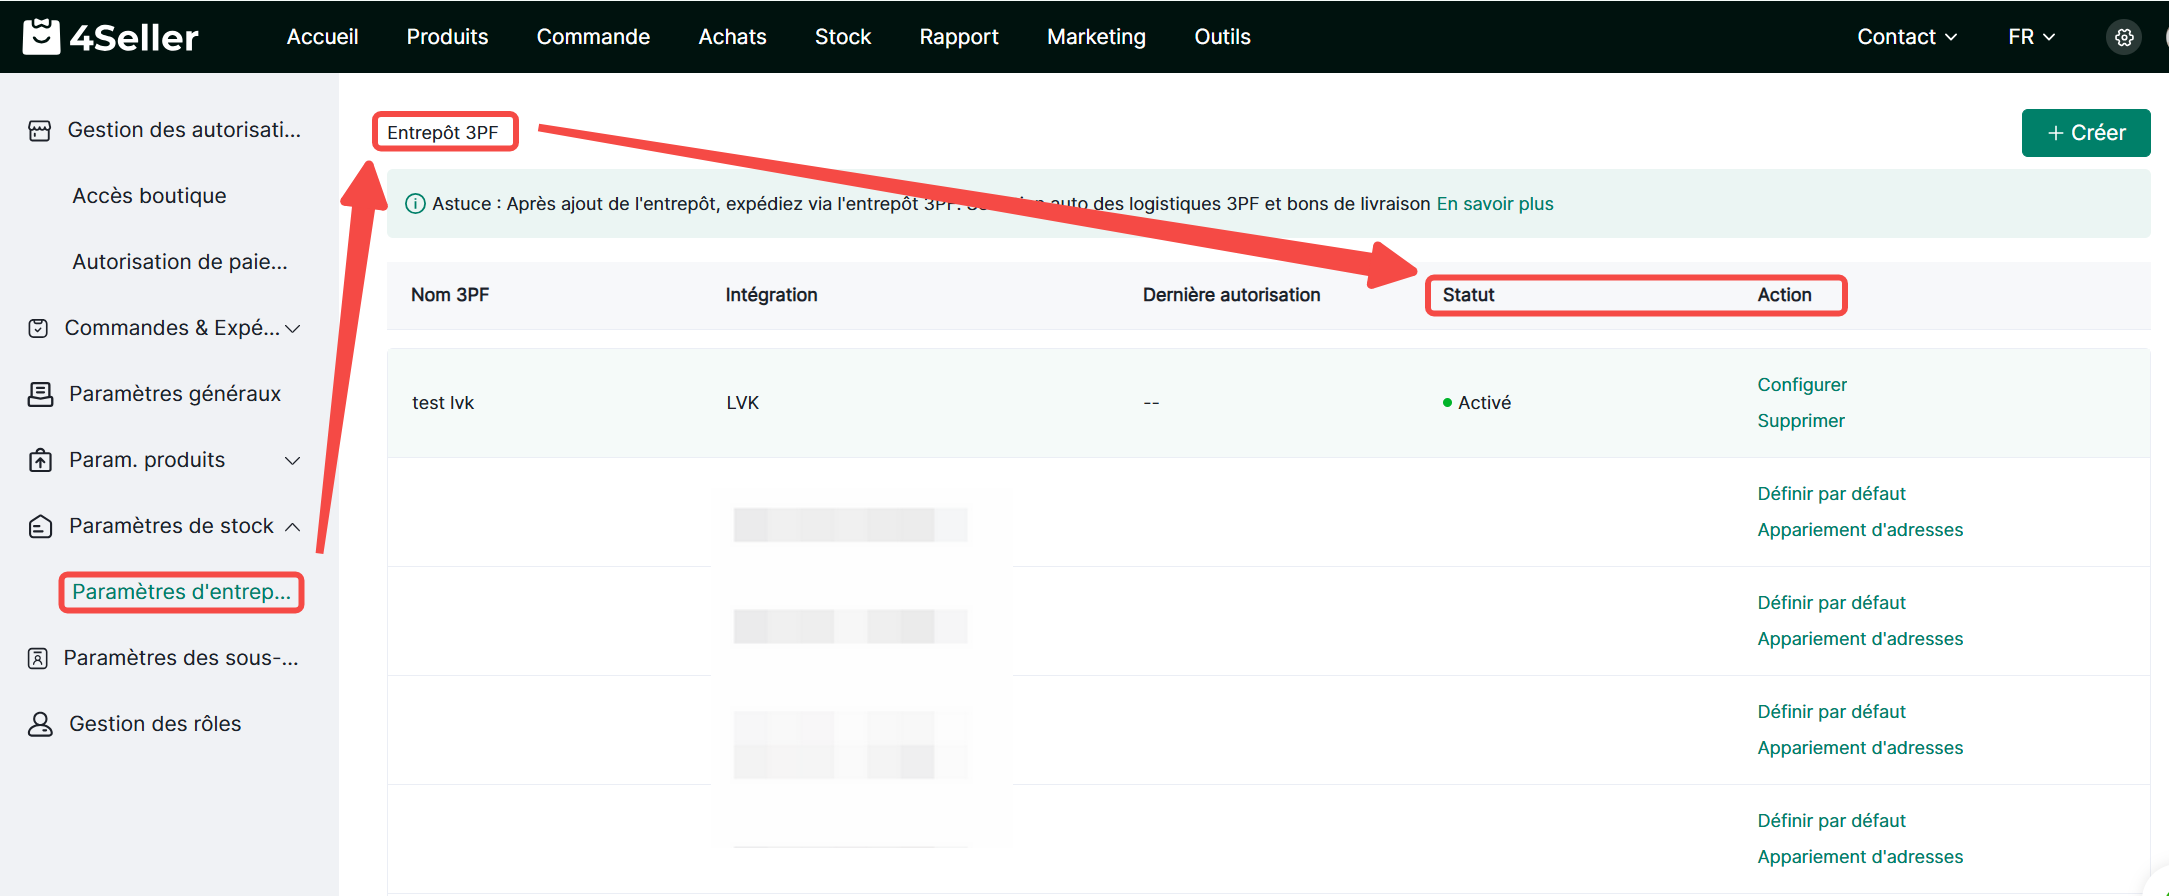Open the Marketing menu
This screenshot has height=896, width=2169.
coord(1096,37)
